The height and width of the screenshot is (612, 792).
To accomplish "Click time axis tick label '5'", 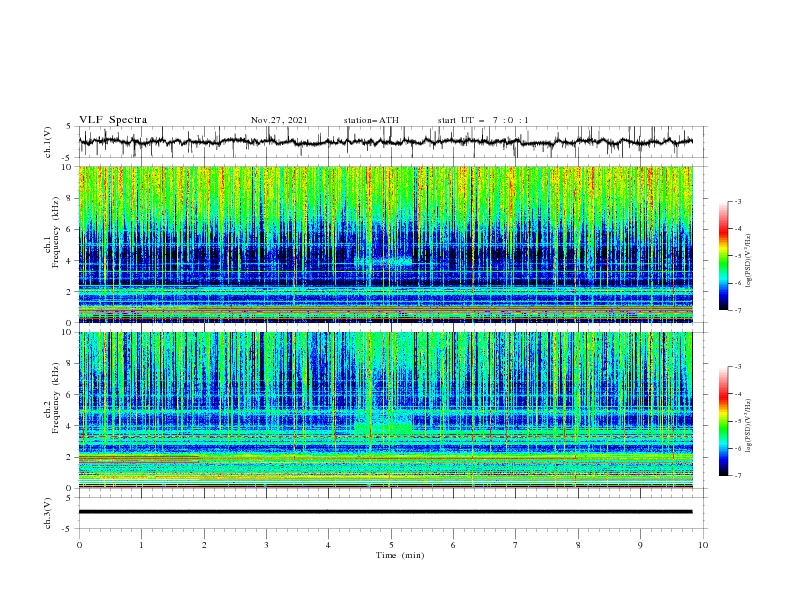I will pyautogui.click(x=391, y=545).
